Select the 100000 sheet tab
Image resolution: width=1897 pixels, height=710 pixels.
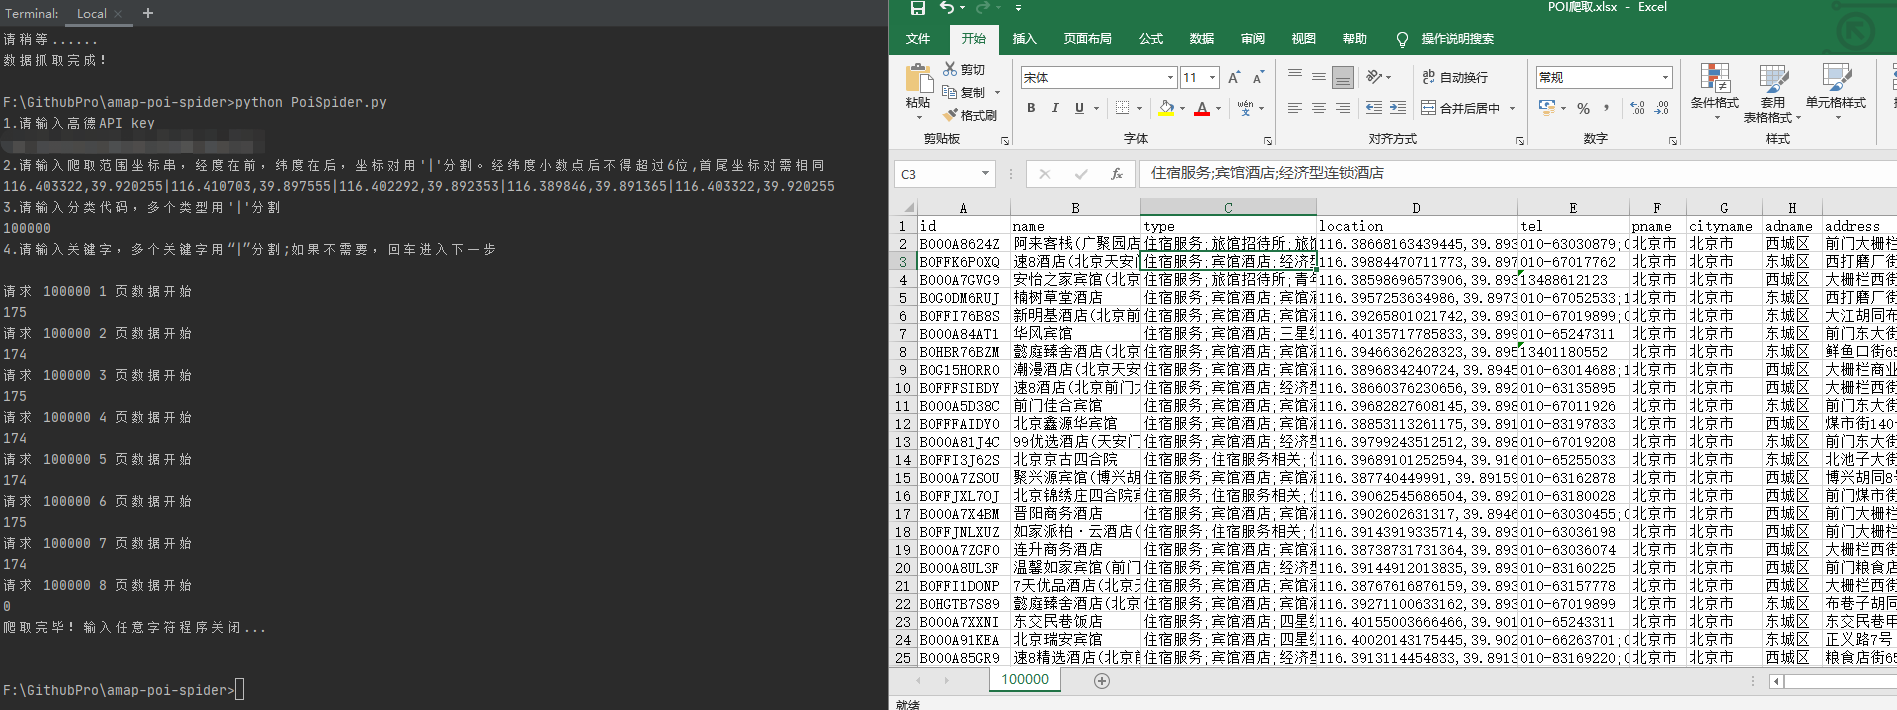1025,680
